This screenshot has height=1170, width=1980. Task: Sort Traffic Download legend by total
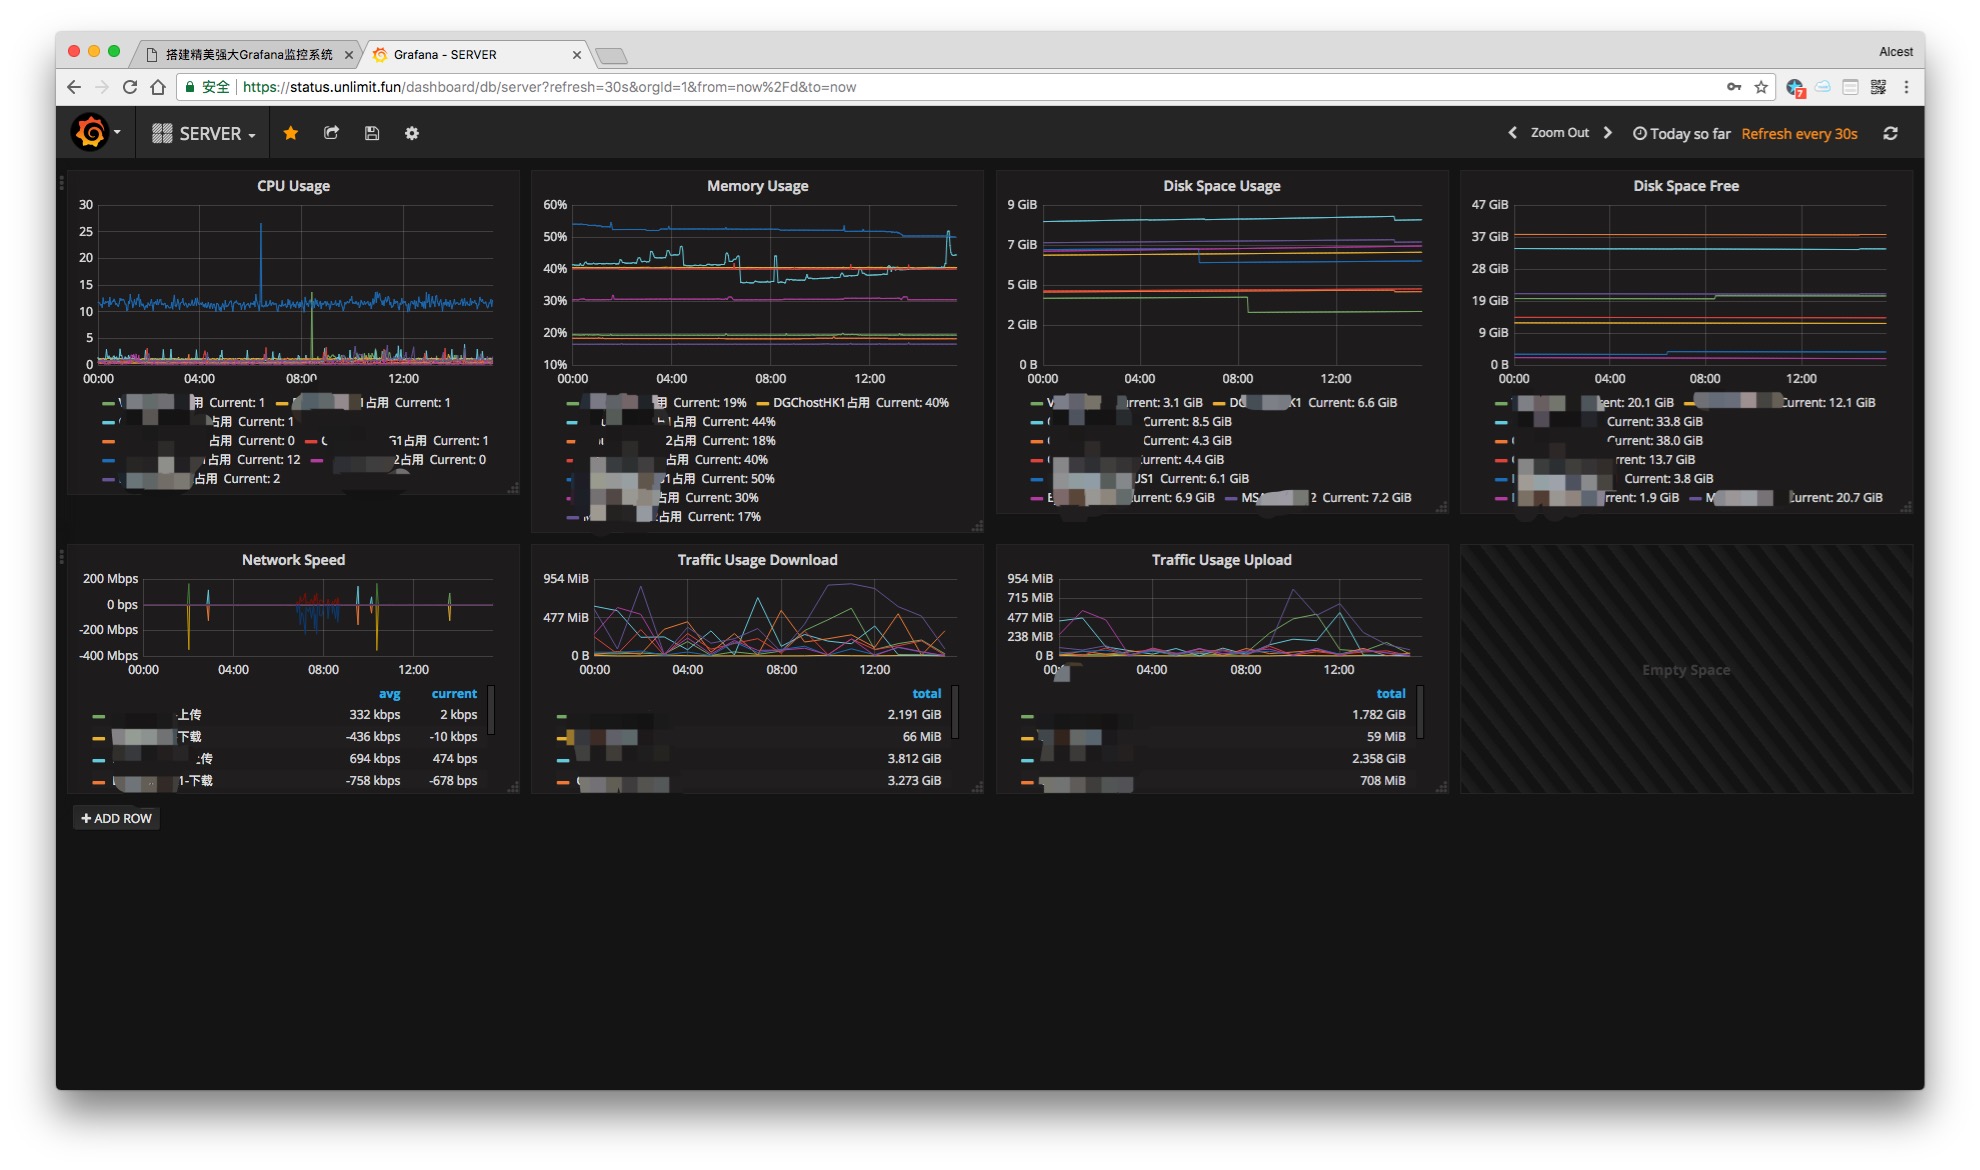click(926, 694)
